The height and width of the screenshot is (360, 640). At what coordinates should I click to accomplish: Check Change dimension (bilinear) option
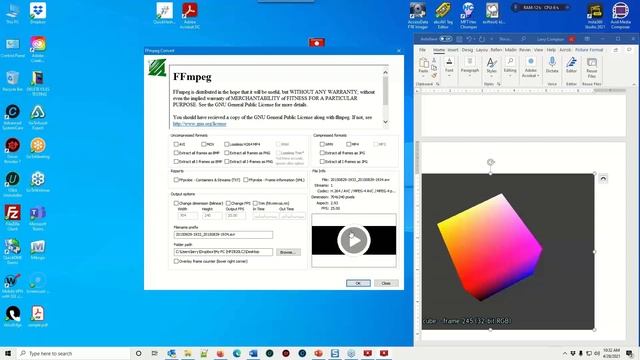click(x=176, y=203)
